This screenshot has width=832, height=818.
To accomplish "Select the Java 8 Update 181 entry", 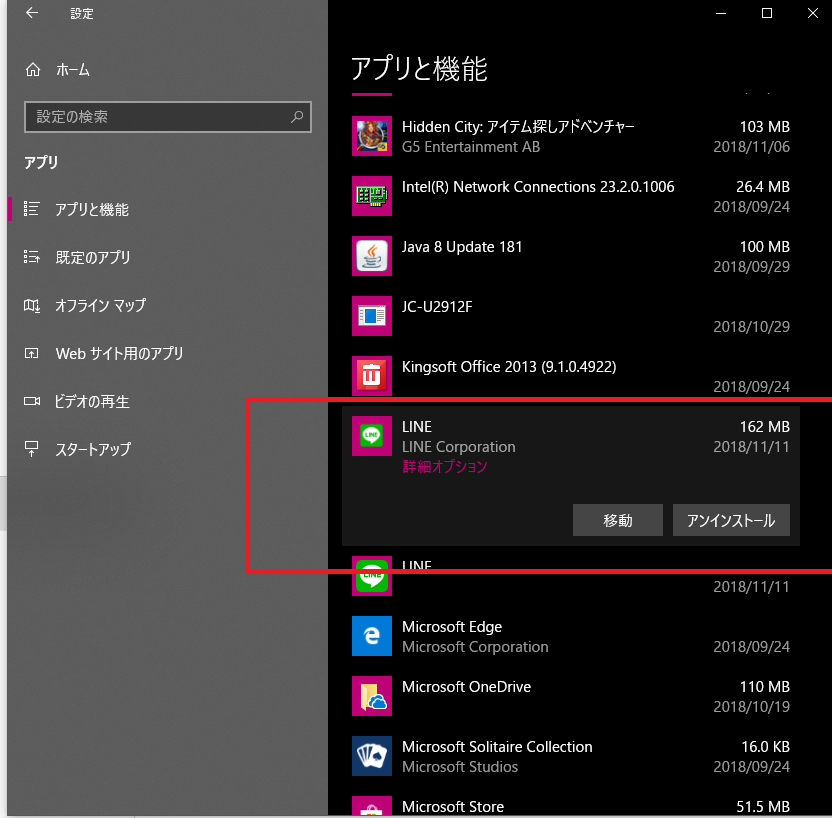I will coord(462,247).
